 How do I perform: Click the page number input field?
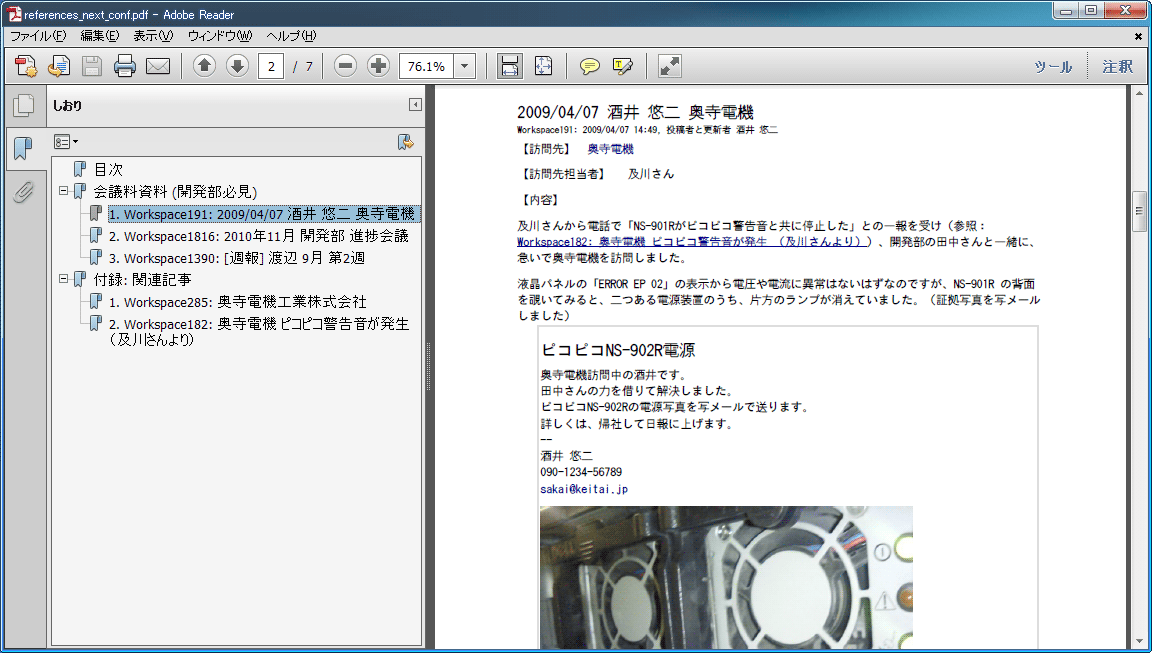point(271,66)
